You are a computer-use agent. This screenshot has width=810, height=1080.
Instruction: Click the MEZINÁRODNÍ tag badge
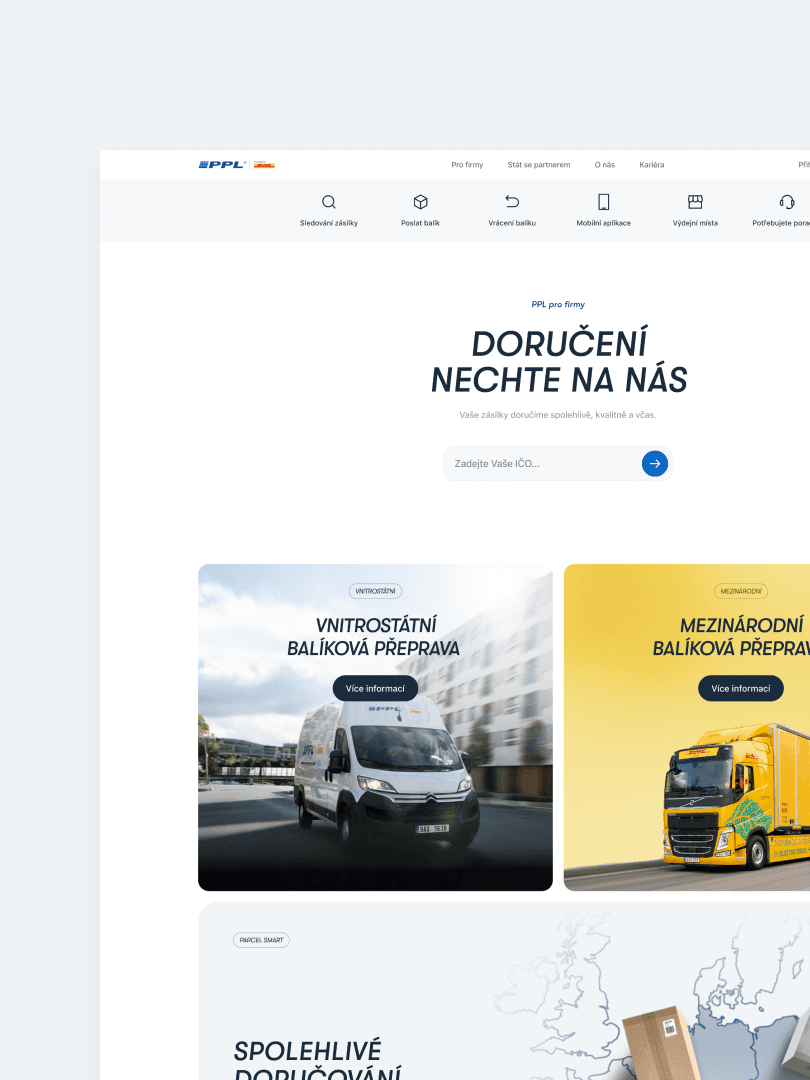click(x=741, y=591)
